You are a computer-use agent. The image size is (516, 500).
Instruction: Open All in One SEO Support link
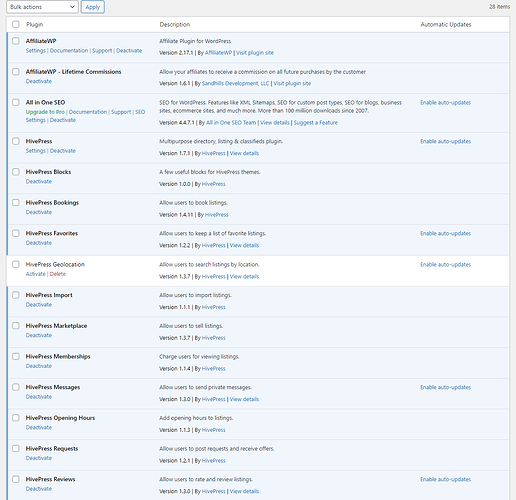[x=121, y=112]
